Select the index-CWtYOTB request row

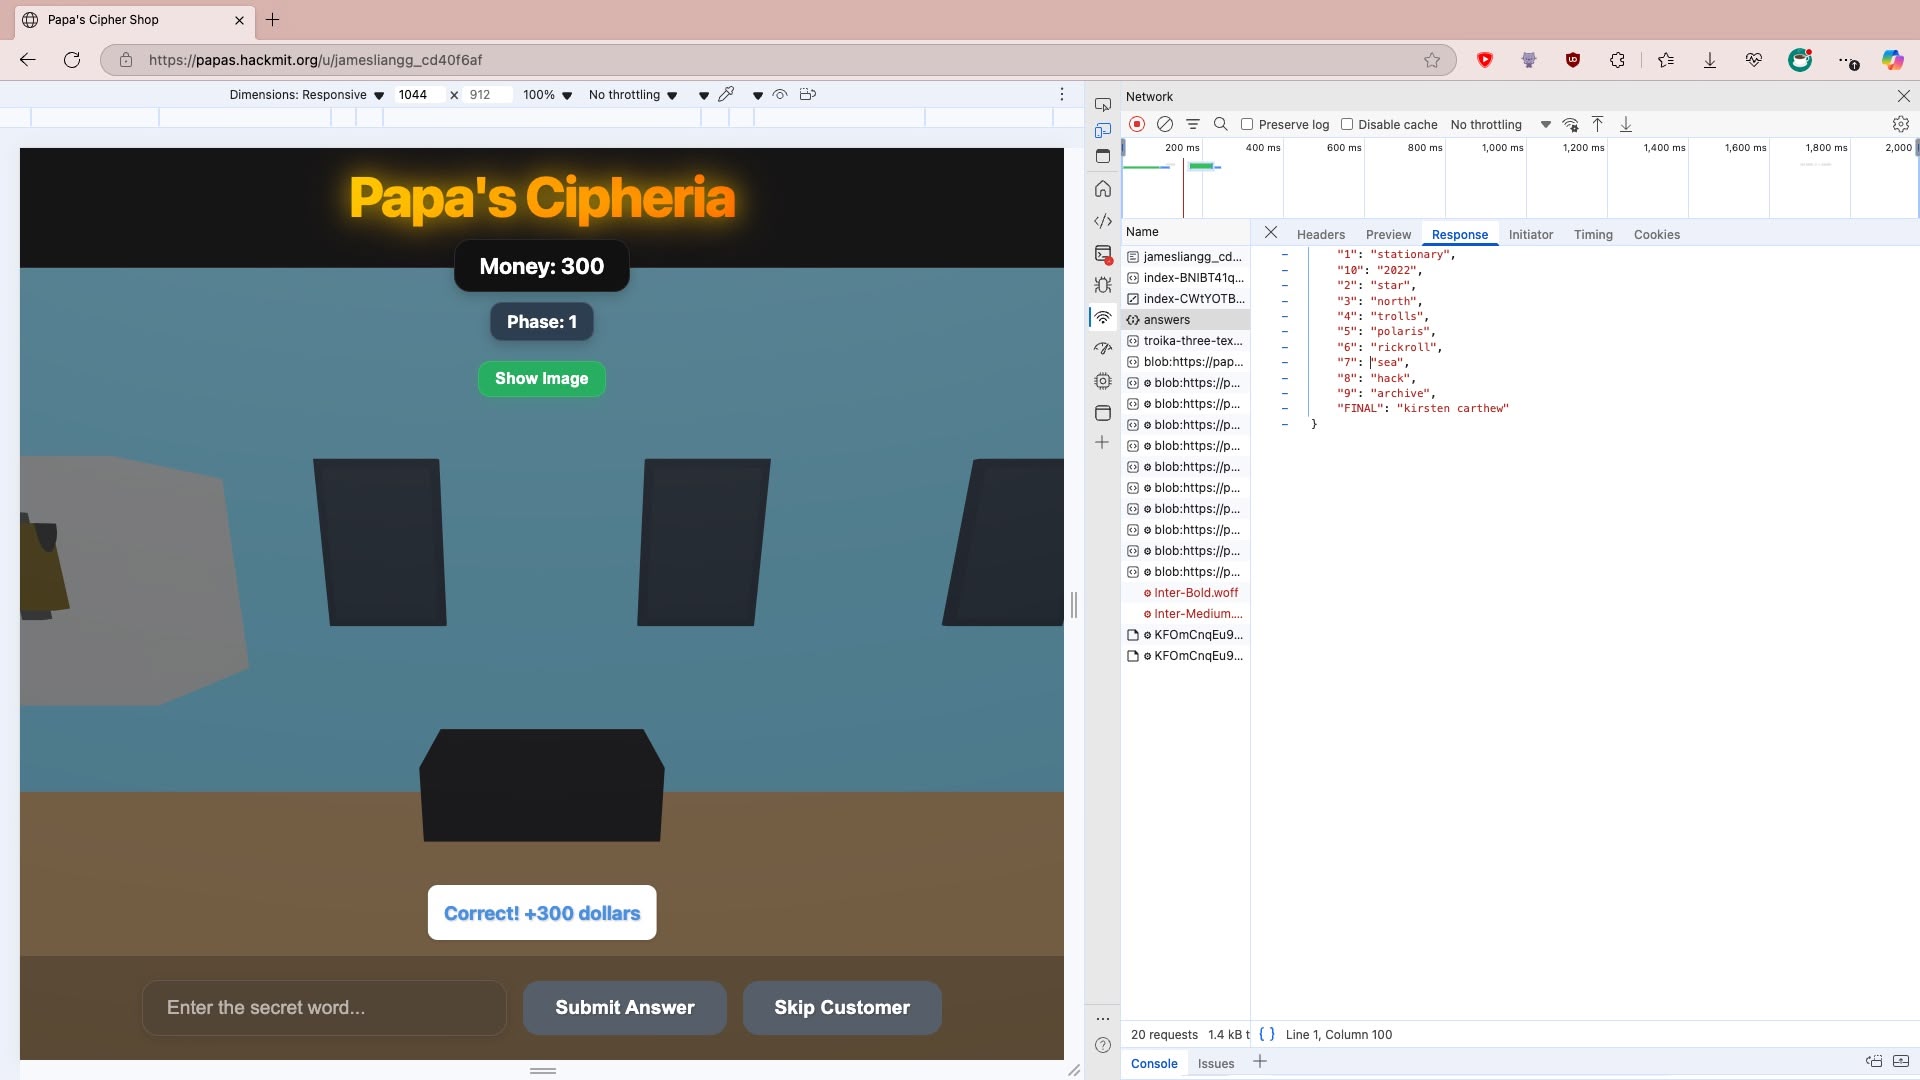pos(1186,299)
